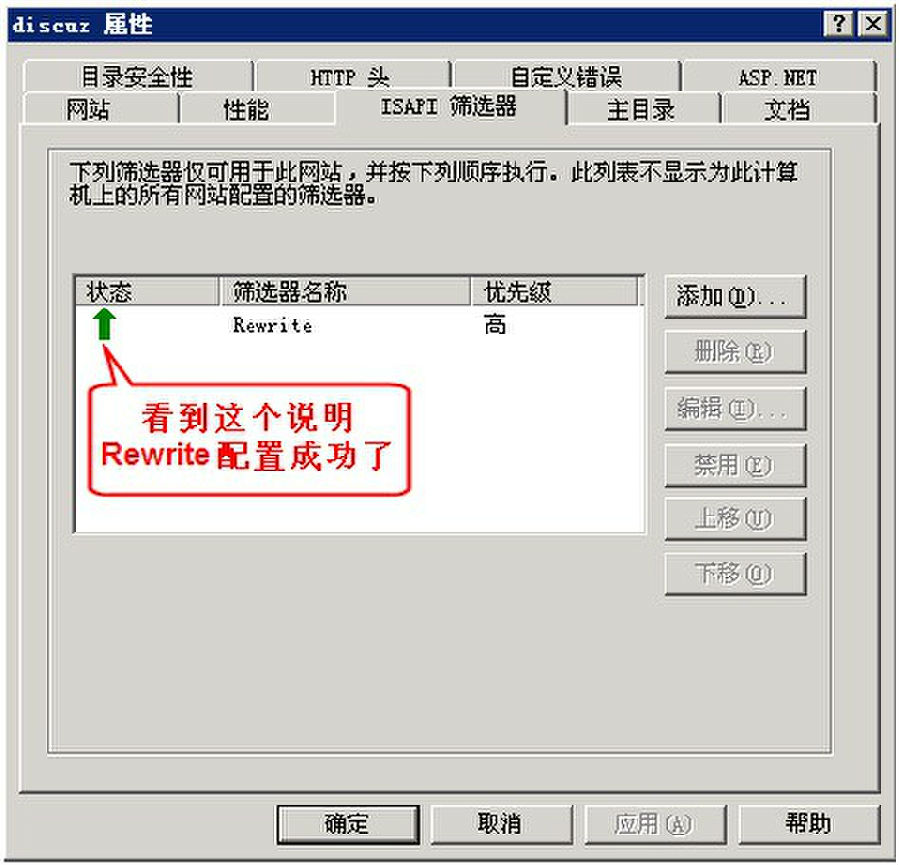Confirm with the 确定 button

348,824
